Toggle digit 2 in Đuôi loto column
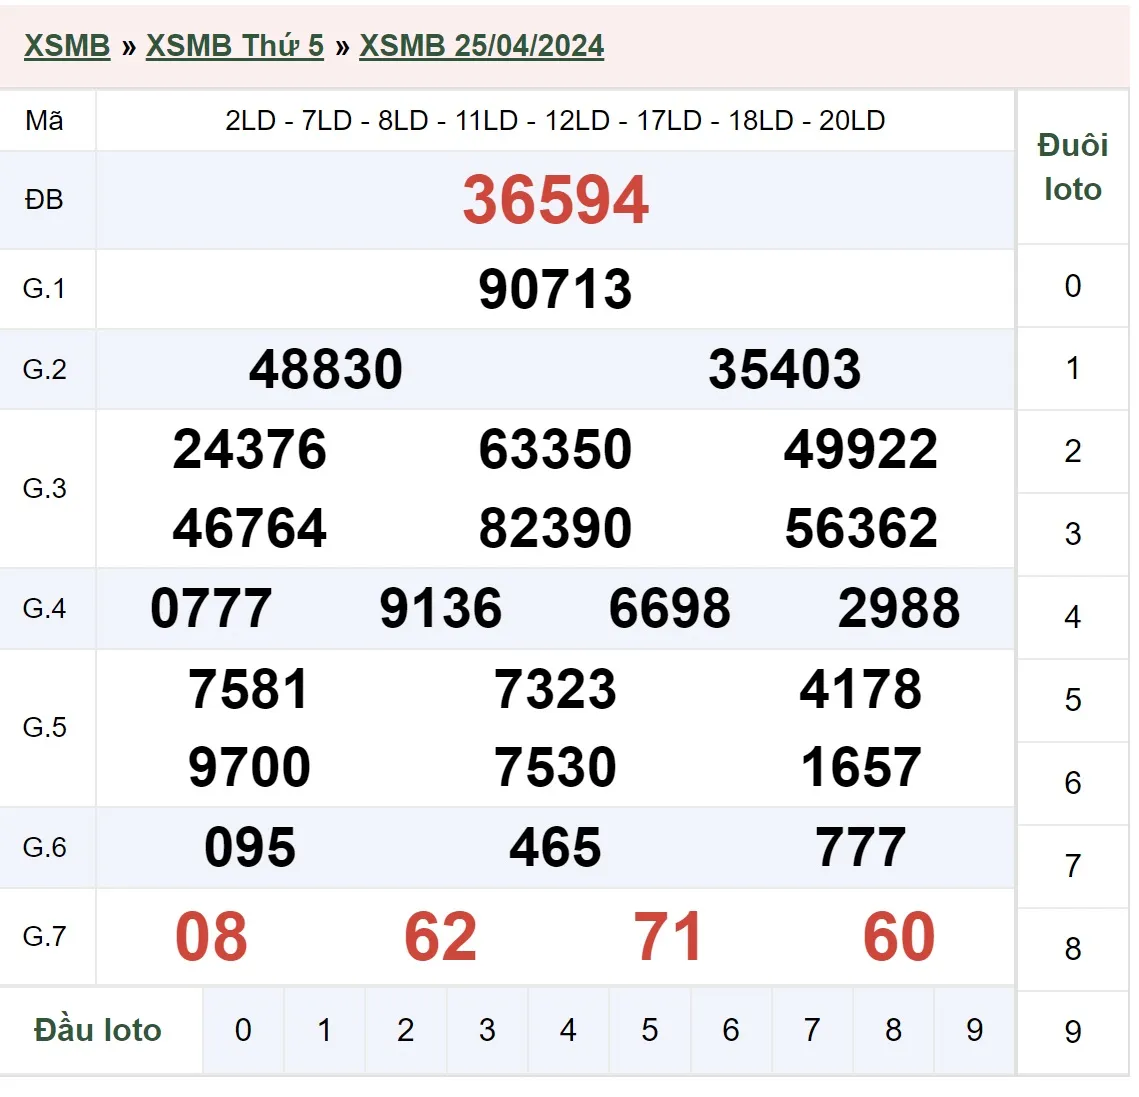This screenshot has width=1139, height=1097. (x=1073, y=452)
